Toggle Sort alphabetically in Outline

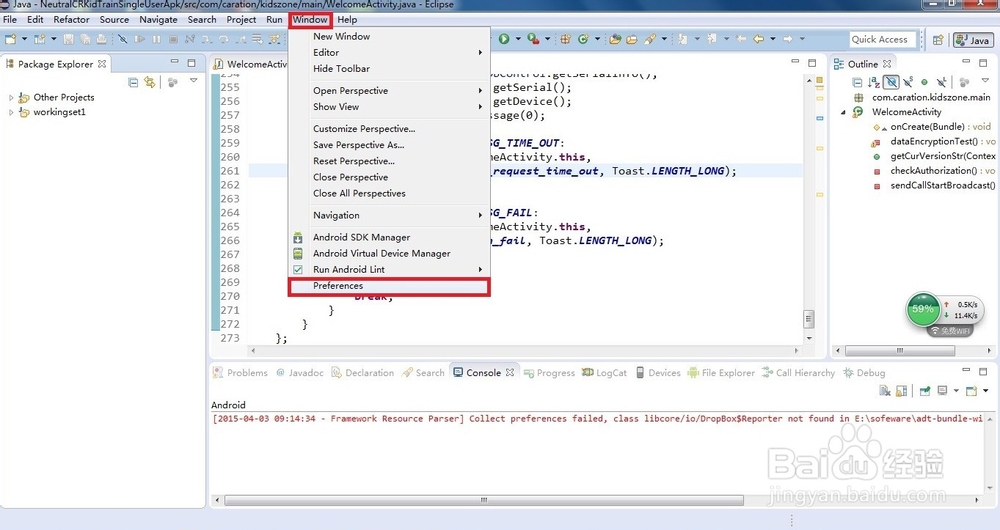[874, 82]
